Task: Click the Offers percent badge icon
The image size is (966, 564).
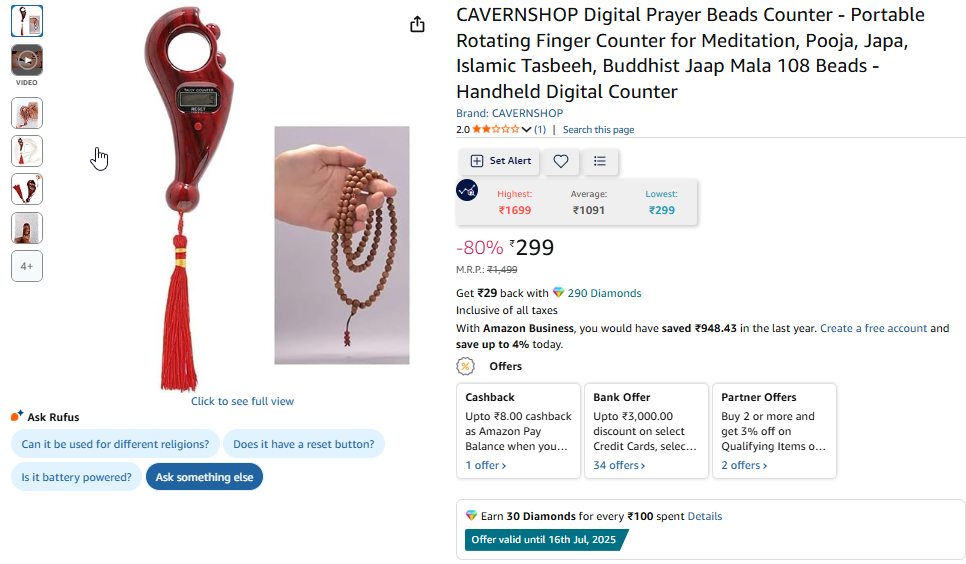Action: point(466,366)
